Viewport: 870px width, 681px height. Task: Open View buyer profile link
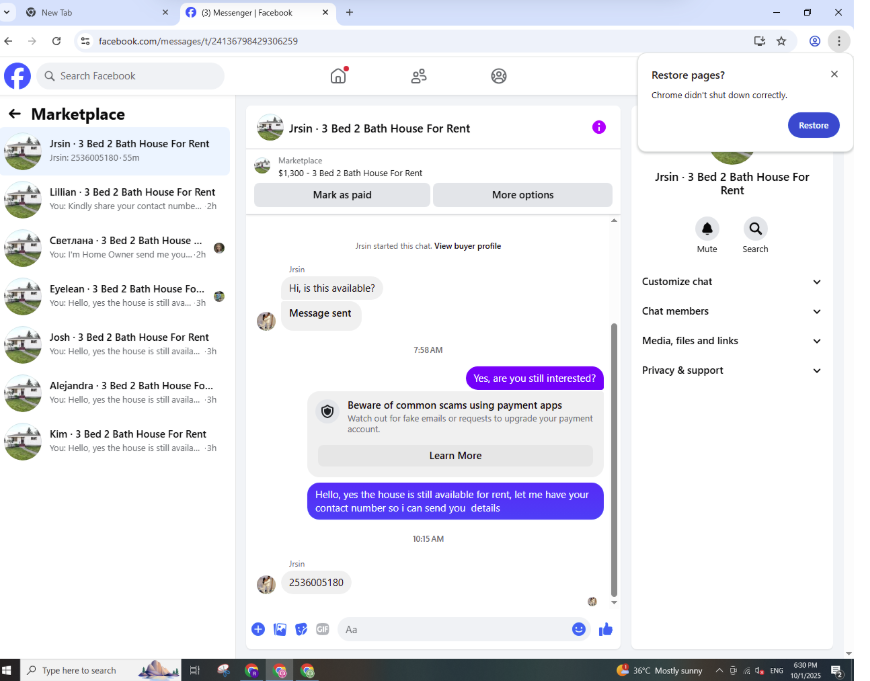tap(467, 246)
